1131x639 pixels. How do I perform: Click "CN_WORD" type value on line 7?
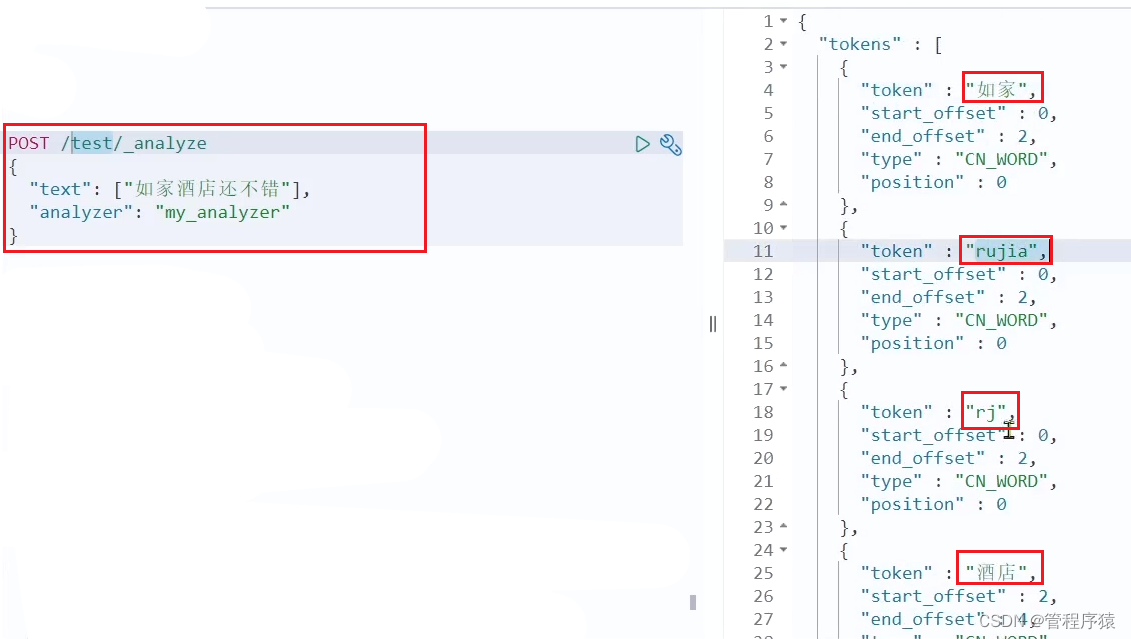(x=1001, y=159)
